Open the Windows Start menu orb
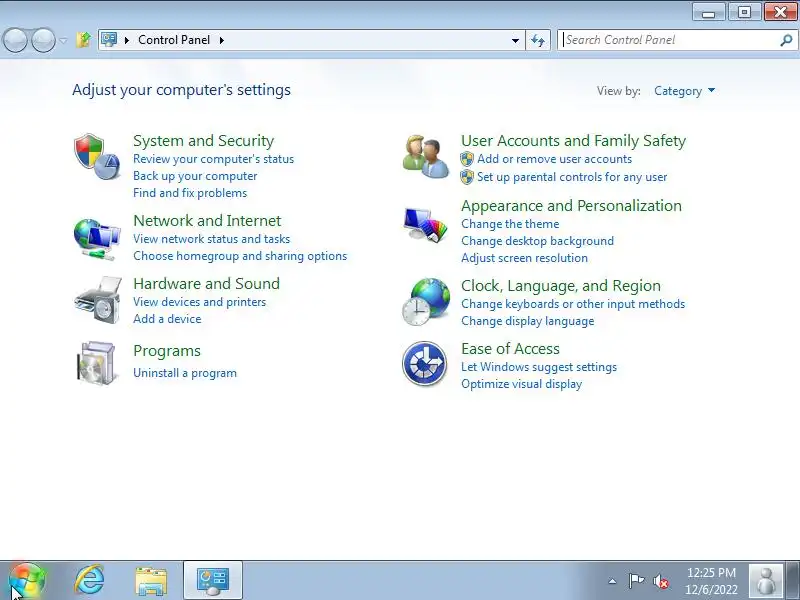Viewport: 800px width, 600px height. point(27,581)
